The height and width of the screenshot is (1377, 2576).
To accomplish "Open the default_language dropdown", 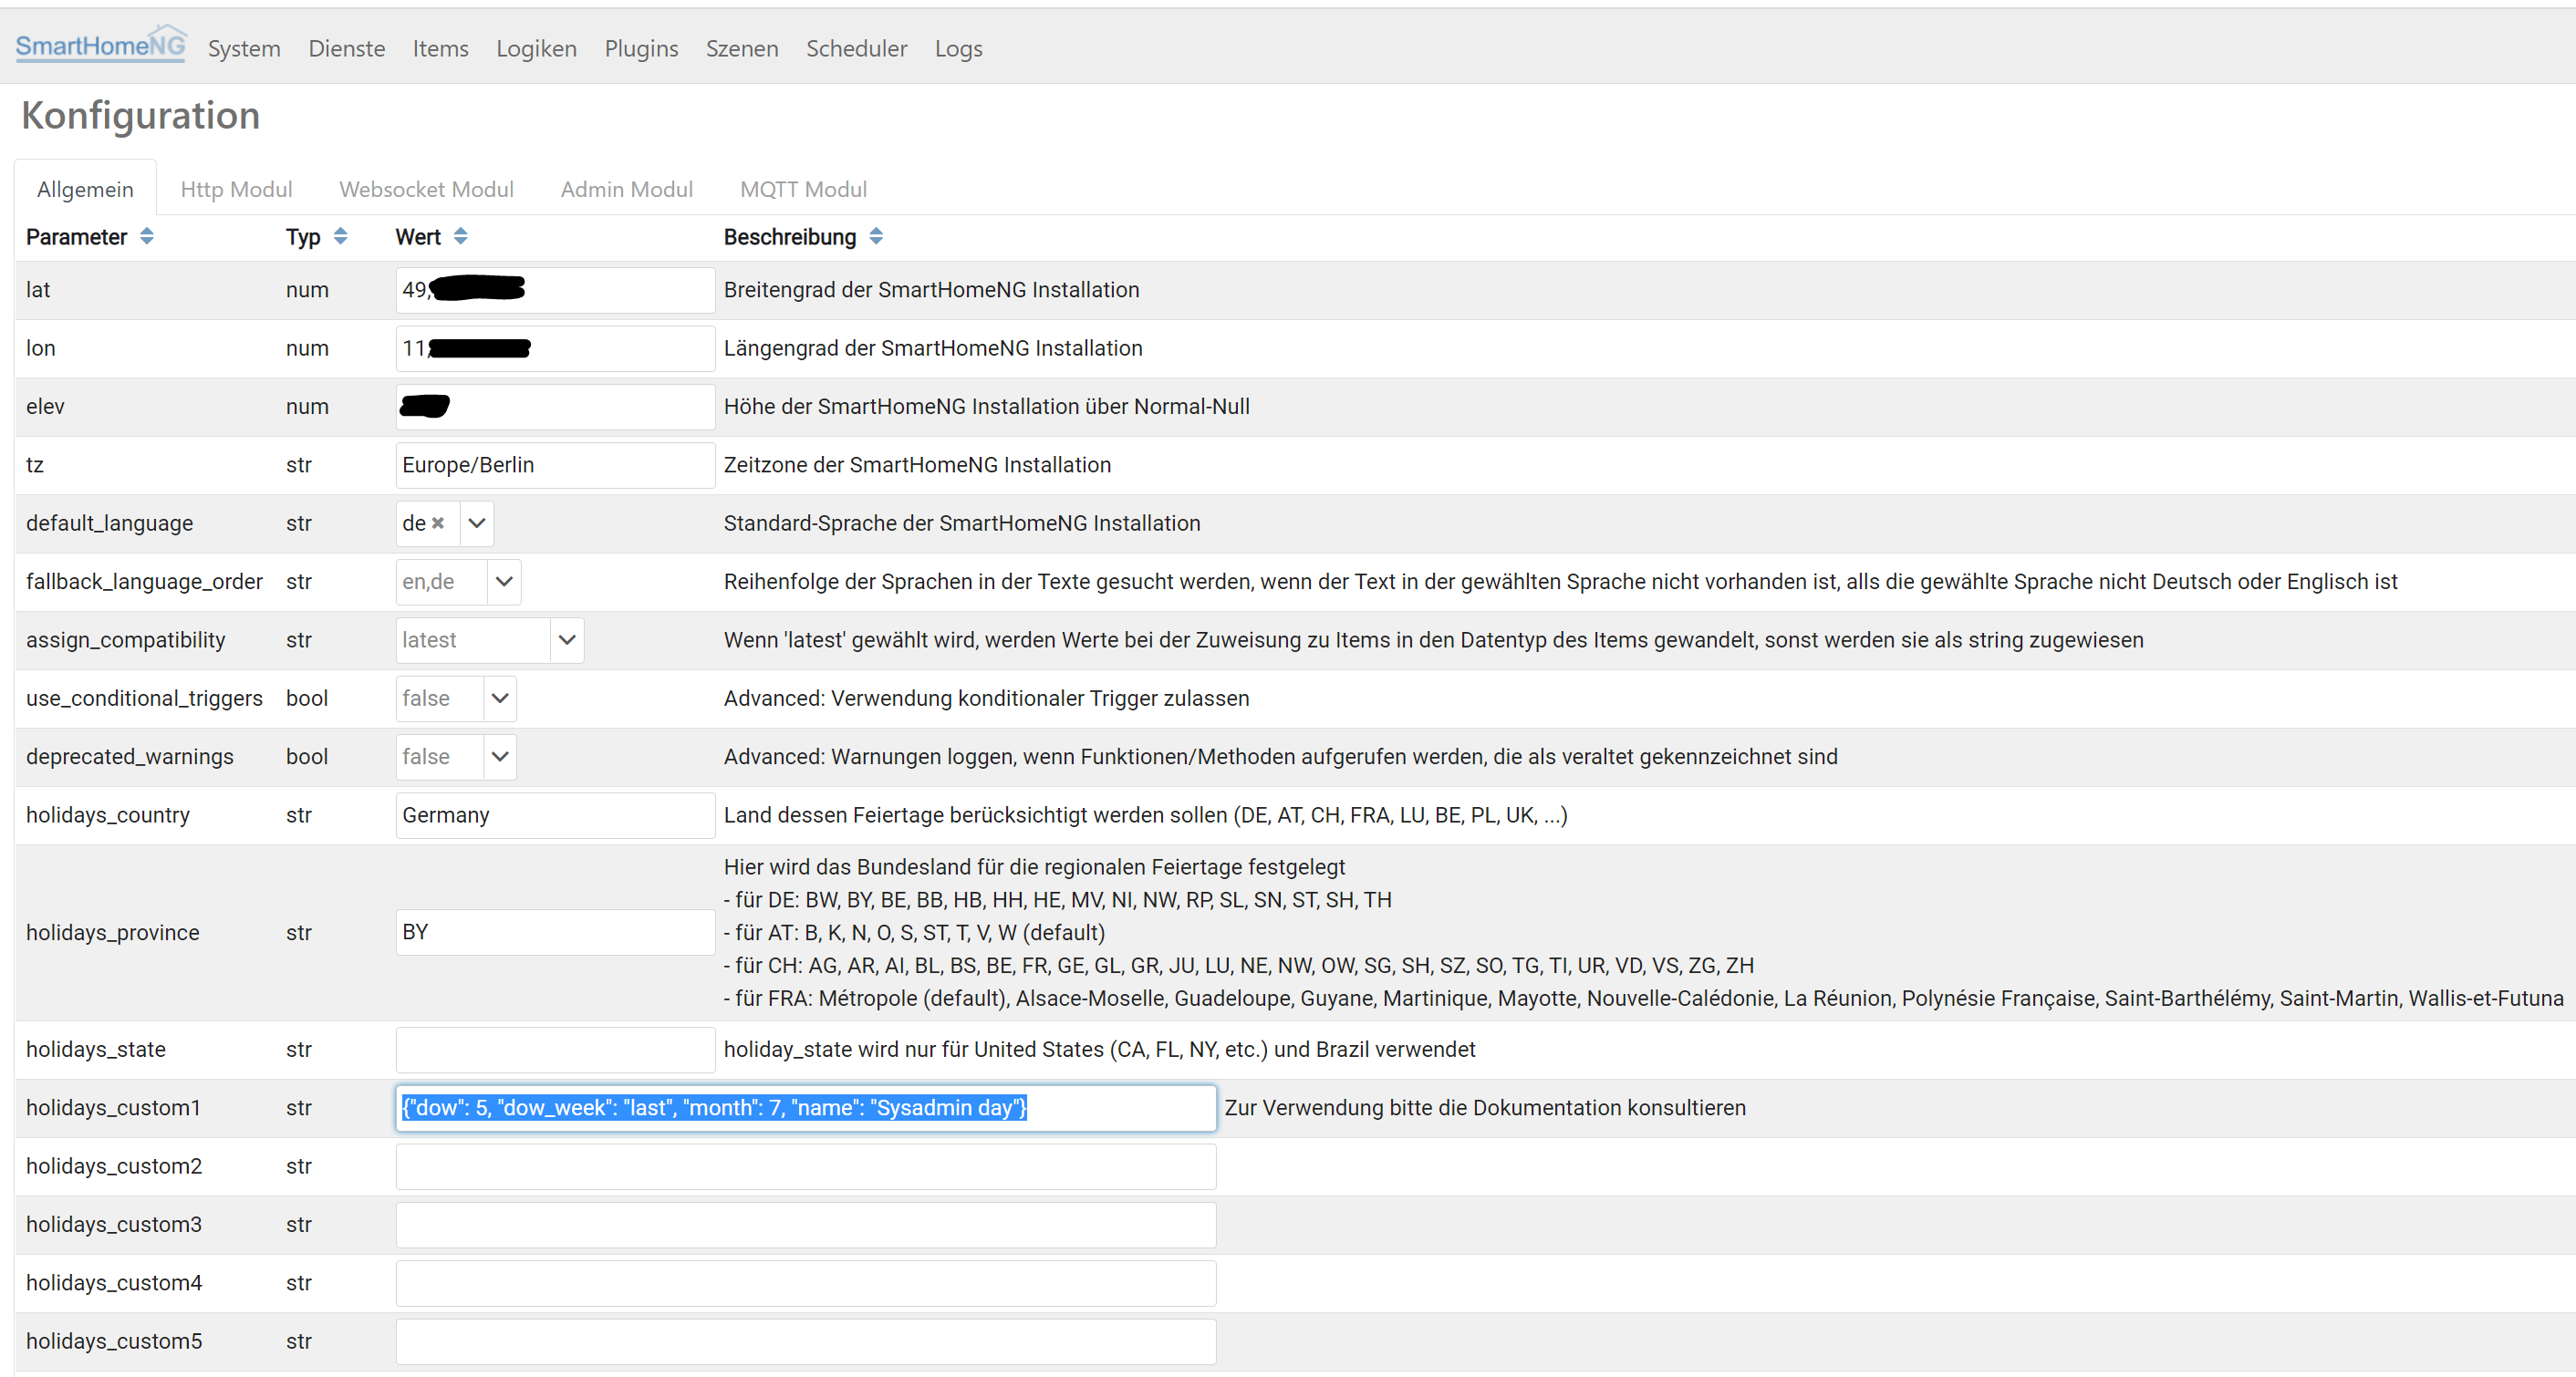I will 476,523.
